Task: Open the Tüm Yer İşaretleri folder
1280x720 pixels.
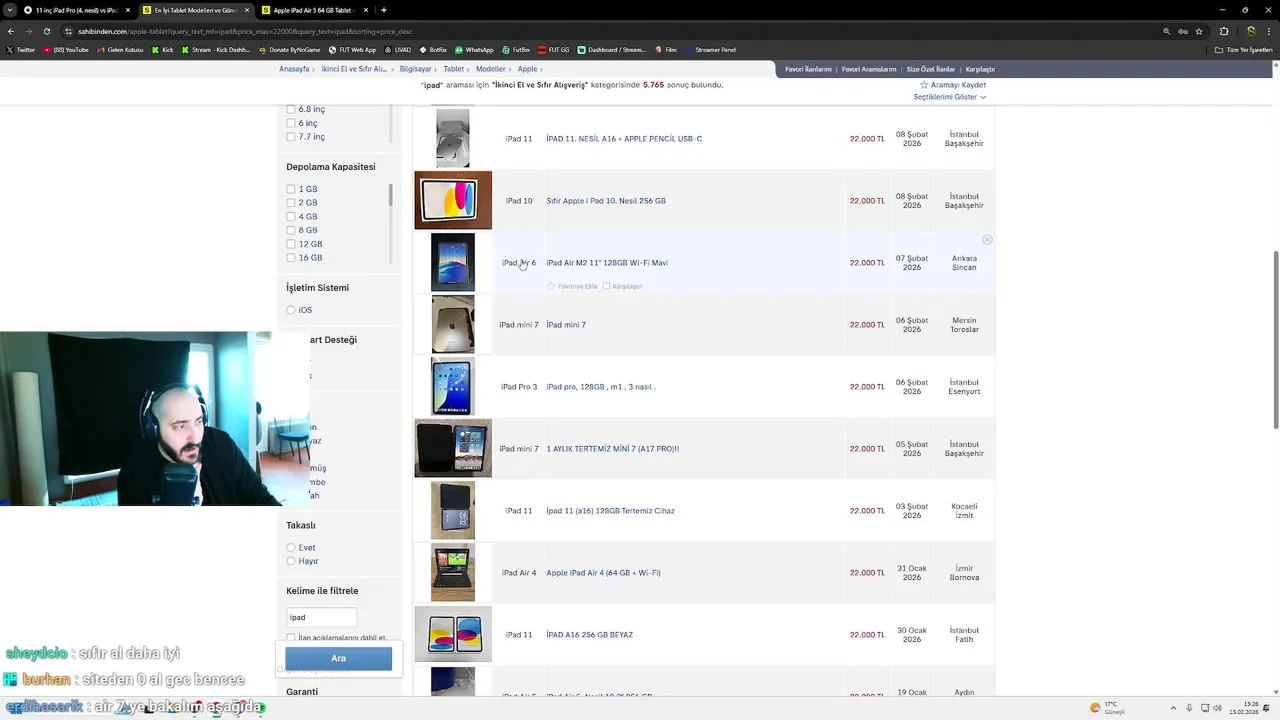Action: point(1244,49)
